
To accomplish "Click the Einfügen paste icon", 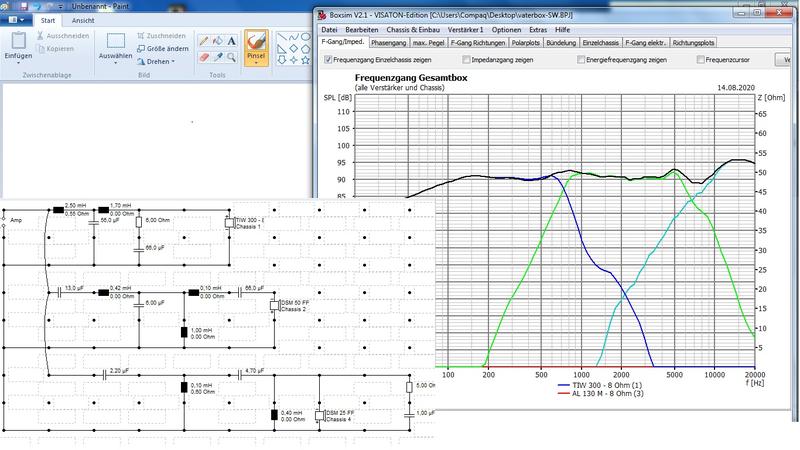I will (18, 40).
